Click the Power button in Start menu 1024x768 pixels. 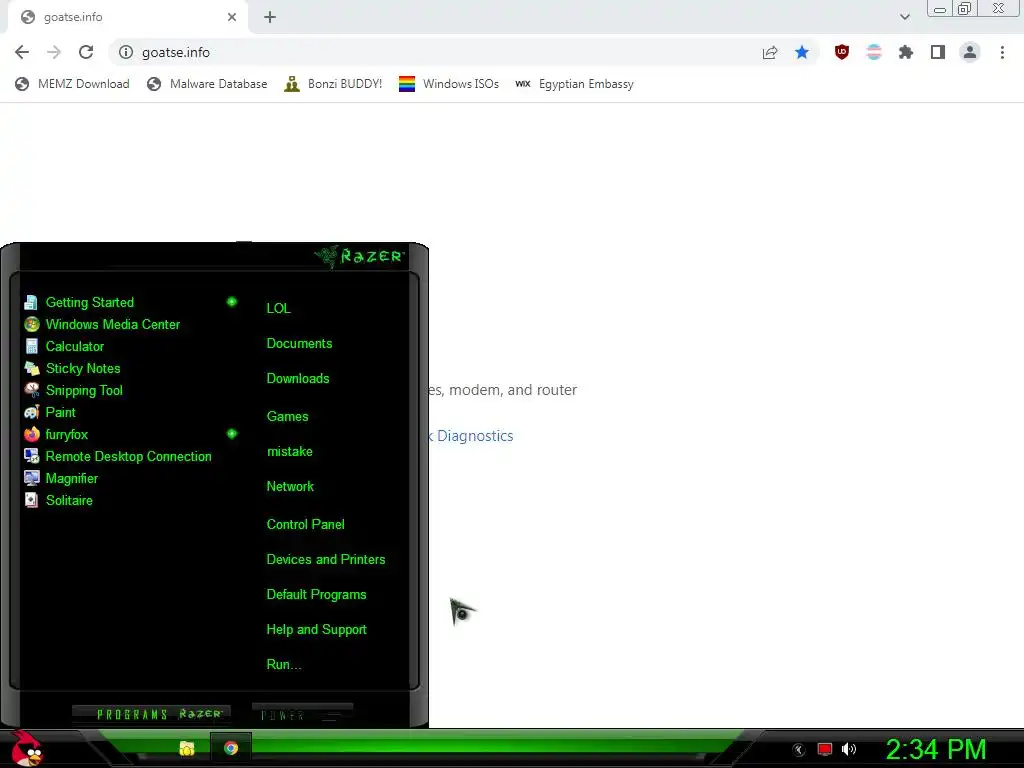pos(302,714)
